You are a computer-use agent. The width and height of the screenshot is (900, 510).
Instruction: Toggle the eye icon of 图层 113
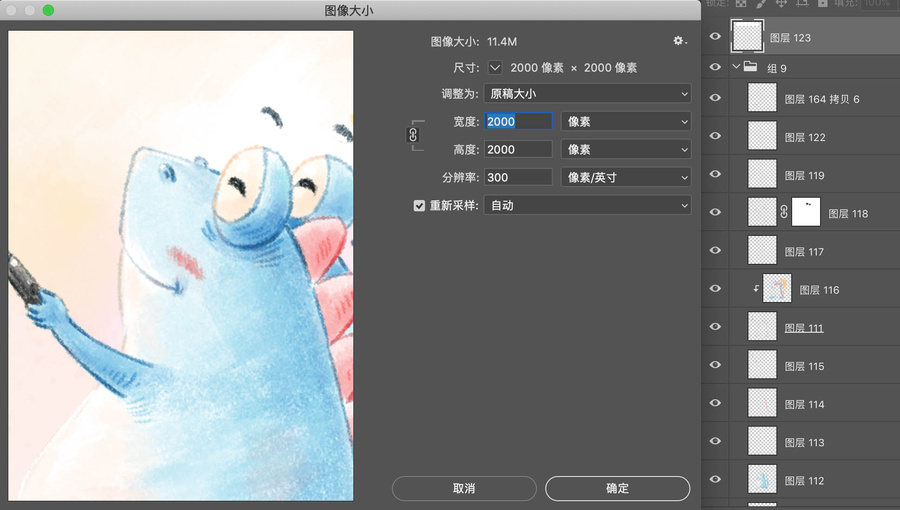coord(715,441)
